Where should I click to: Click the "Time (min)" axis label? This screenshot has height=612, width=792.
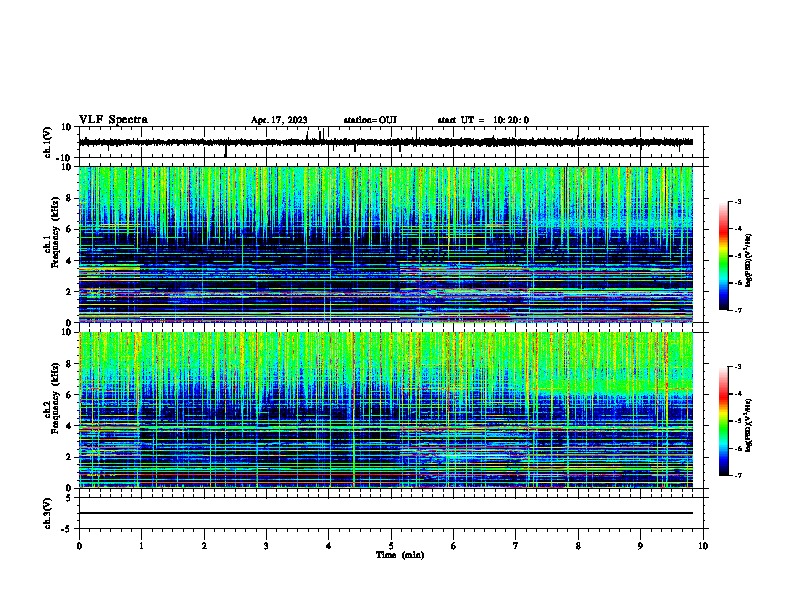point(400,555)
